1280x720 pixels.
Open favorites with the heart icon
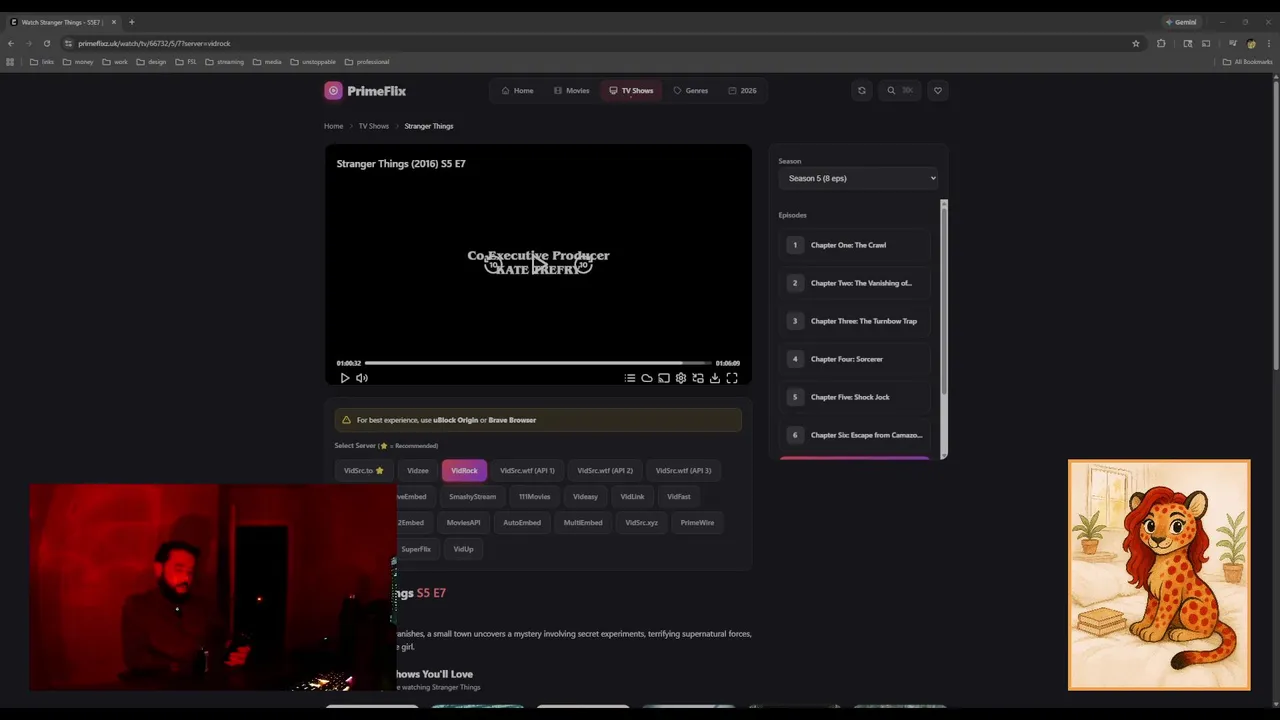pos(938,90)
